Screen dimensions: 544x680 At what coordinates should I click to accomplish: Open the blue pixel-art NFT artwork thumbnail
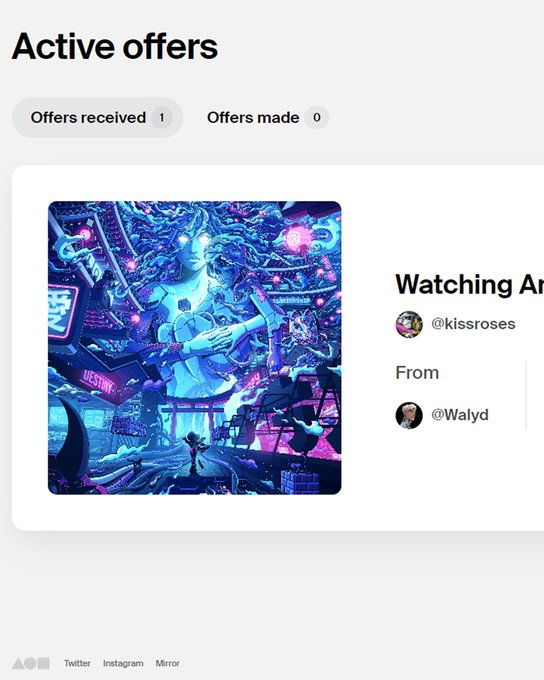coord(194,348)
